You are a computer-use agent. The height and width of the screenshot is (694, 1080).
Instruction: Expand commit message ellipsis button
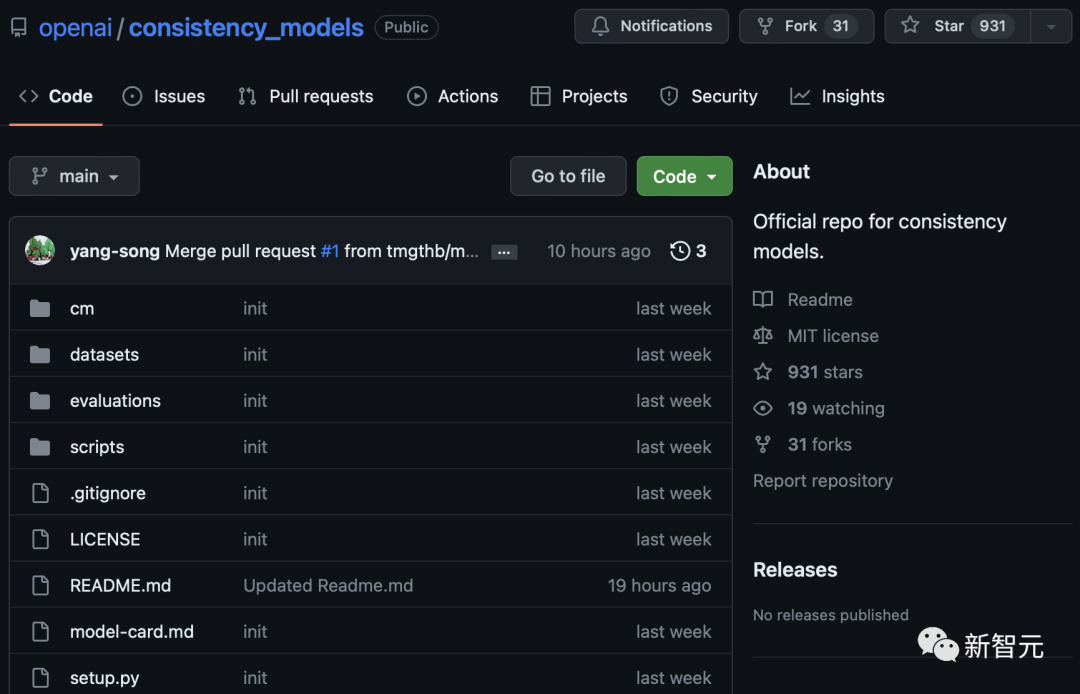click(504, 252)
